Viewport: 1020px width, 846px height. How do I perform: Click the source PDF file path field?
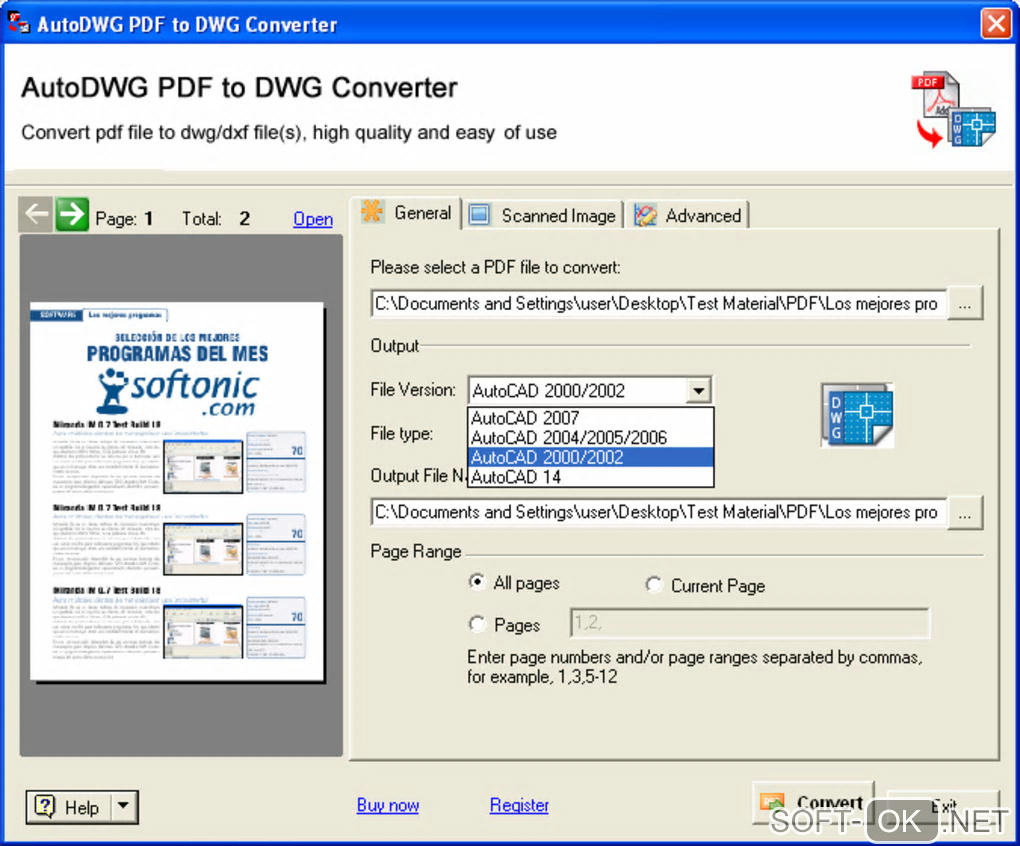click(659, 304)
